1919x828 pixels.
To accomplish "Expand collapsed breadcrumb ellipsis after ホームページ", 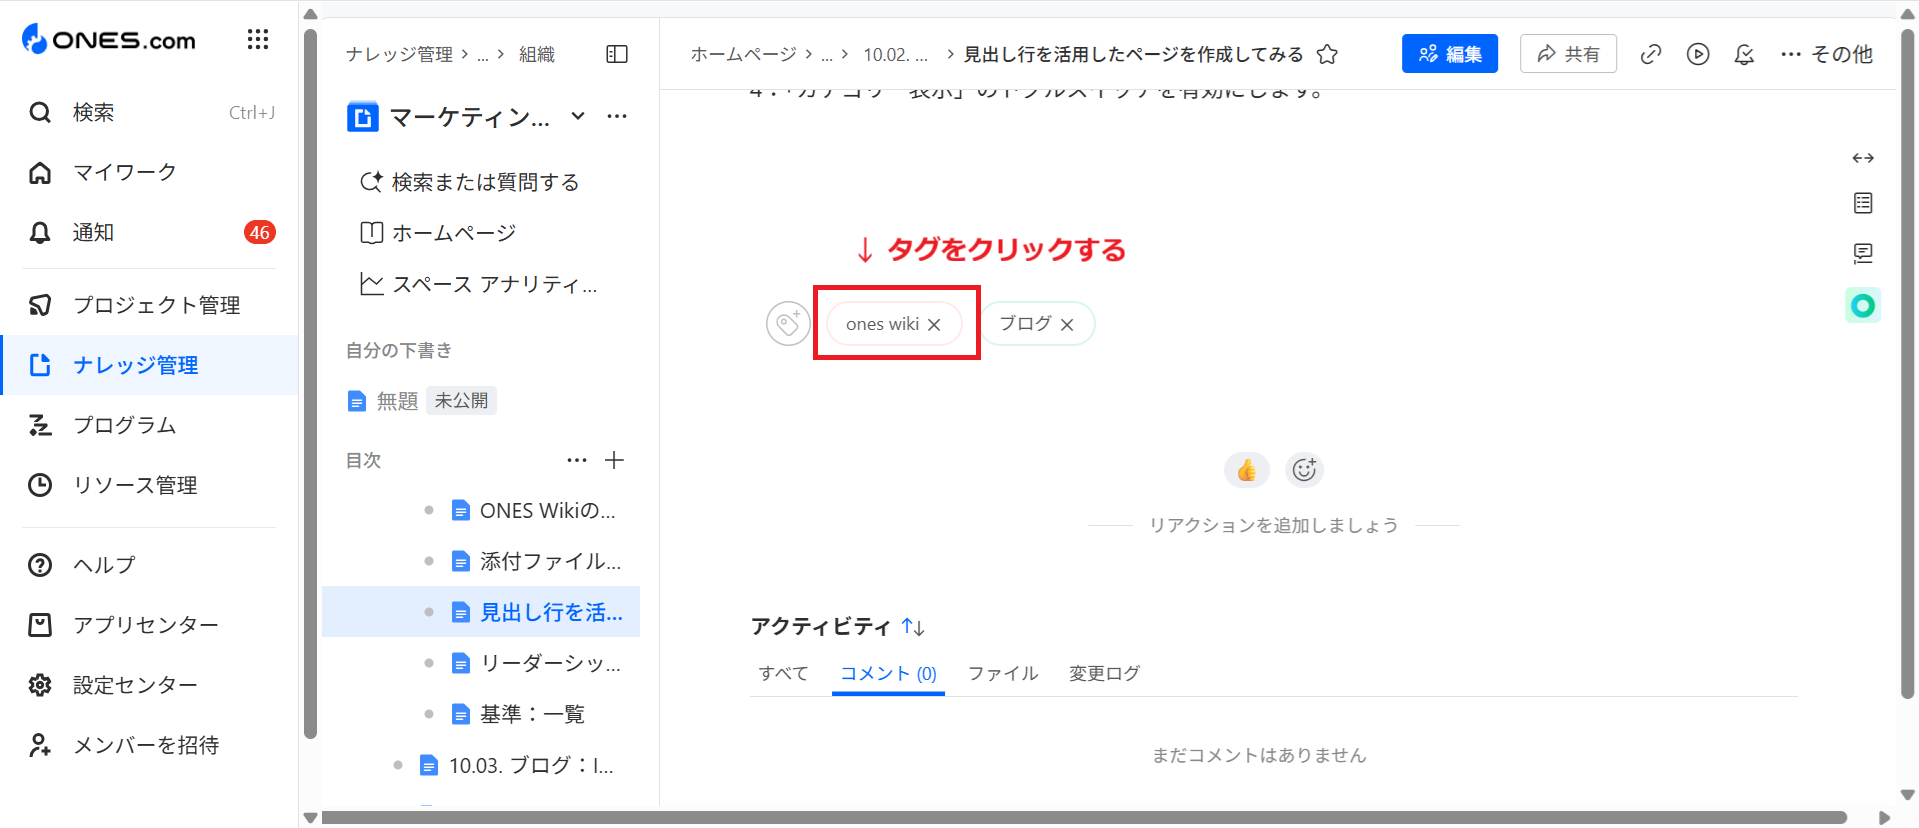I will 827,55.
